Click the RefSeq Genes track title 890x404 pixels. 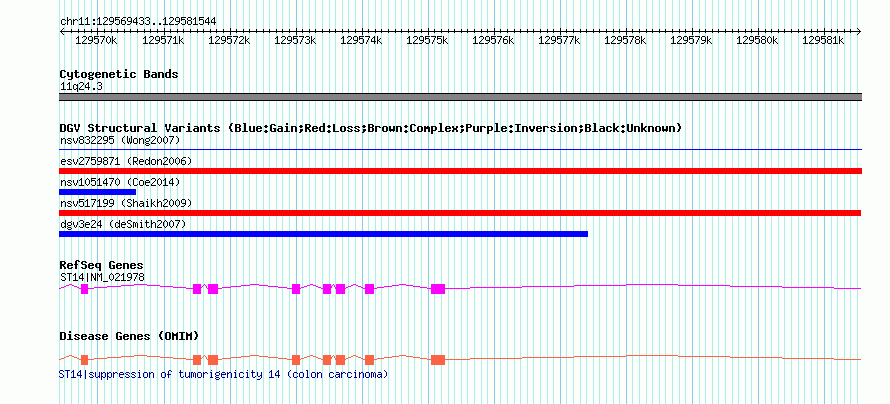[101, 266]
